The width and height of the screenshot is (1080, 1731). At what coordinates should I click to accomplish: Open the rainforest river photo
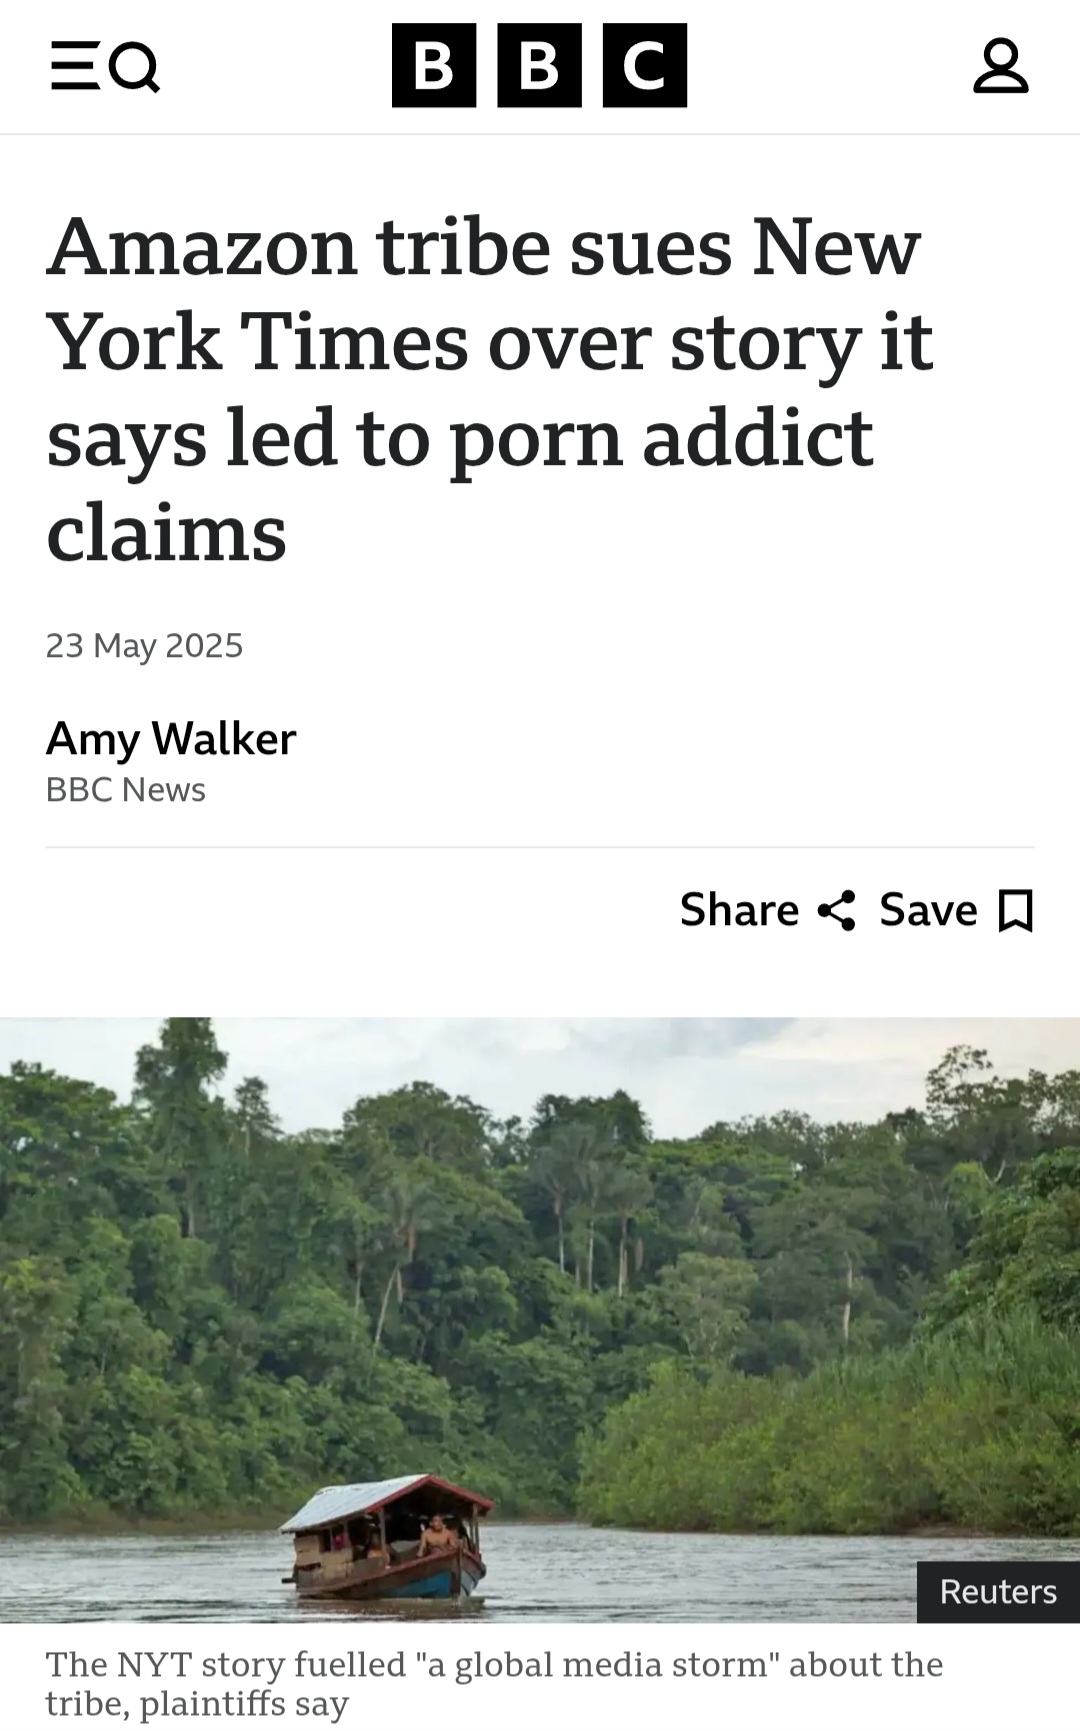pyautogui.click(x=540, y=1320)
